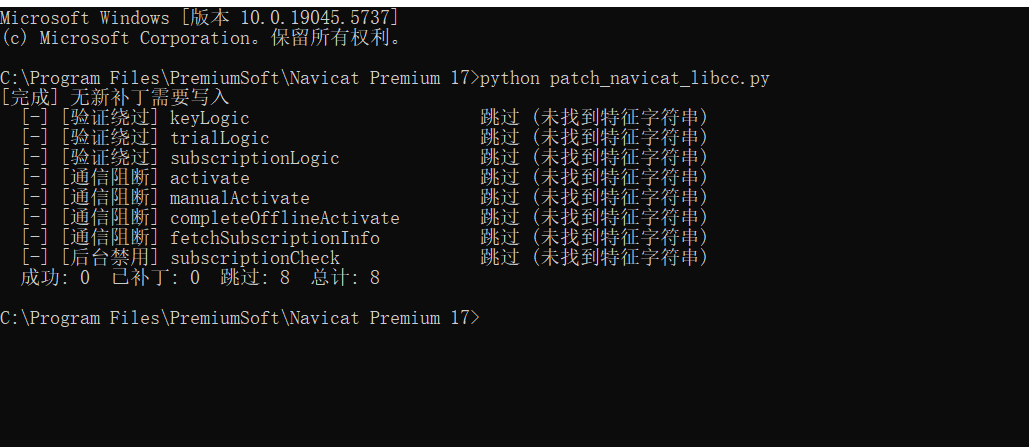Click the 跳过 status beside keyLogic
This screenshot has height=447, width=1029.
point(500,118)
